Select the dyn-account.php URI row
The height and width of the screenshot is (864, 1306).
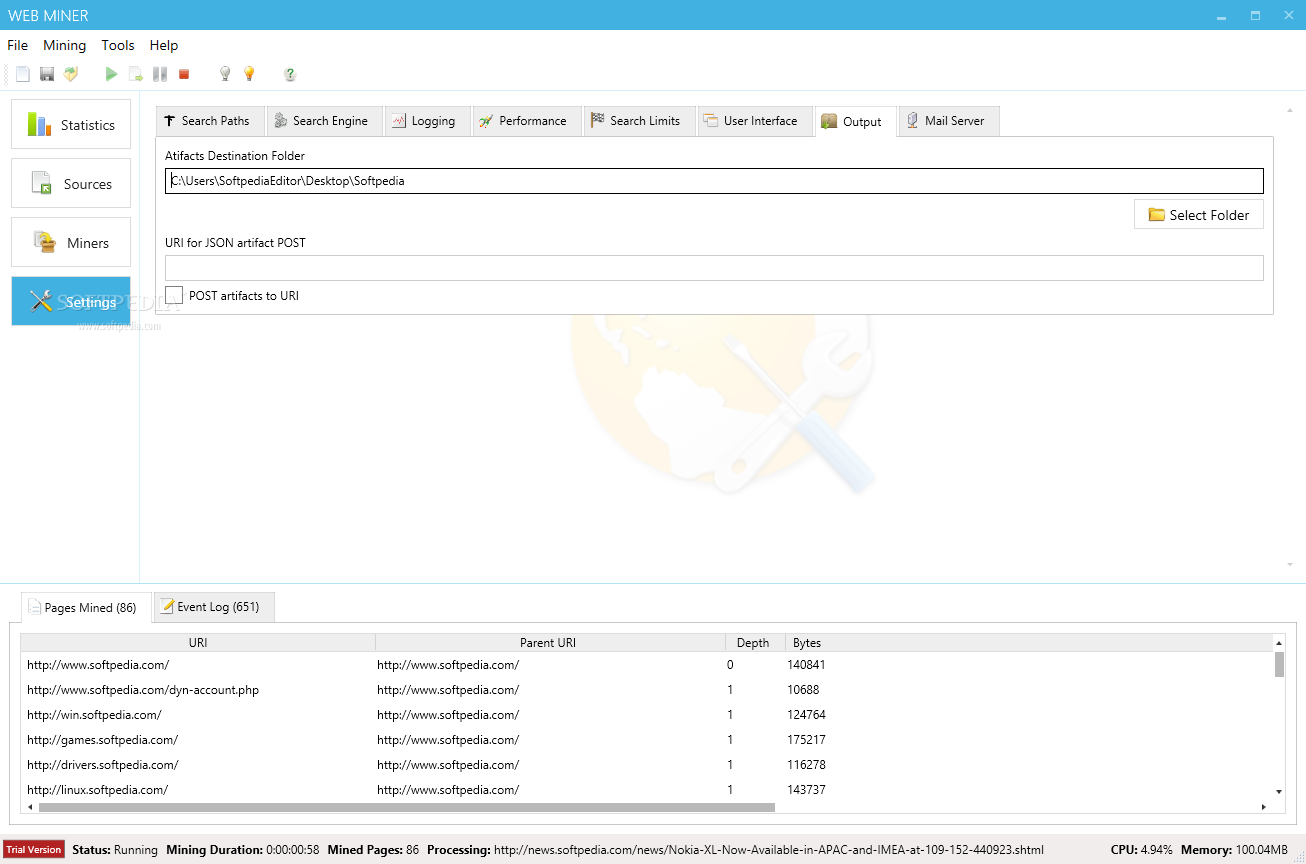(646, 690)
